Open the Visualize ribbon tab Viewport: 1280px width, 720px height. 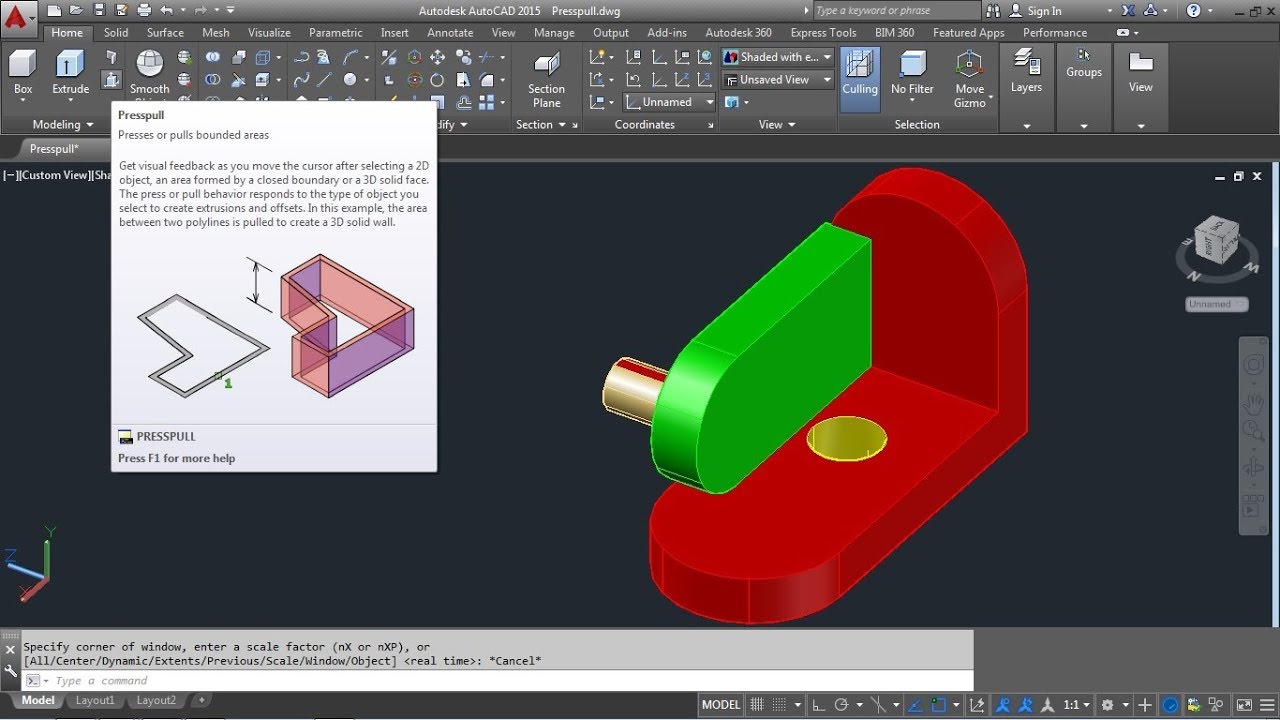pyautogui.click(x=269, y=32)
